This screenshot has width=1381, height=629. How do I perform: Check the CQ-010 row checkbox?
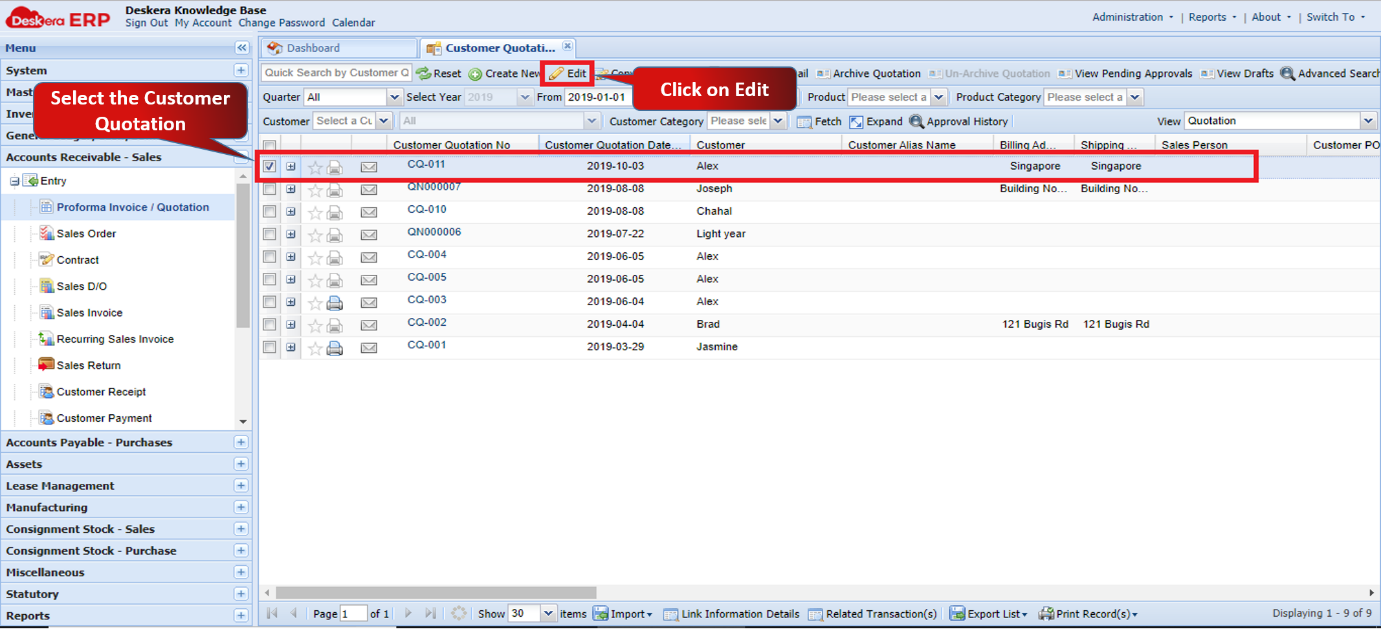point(270,212)
